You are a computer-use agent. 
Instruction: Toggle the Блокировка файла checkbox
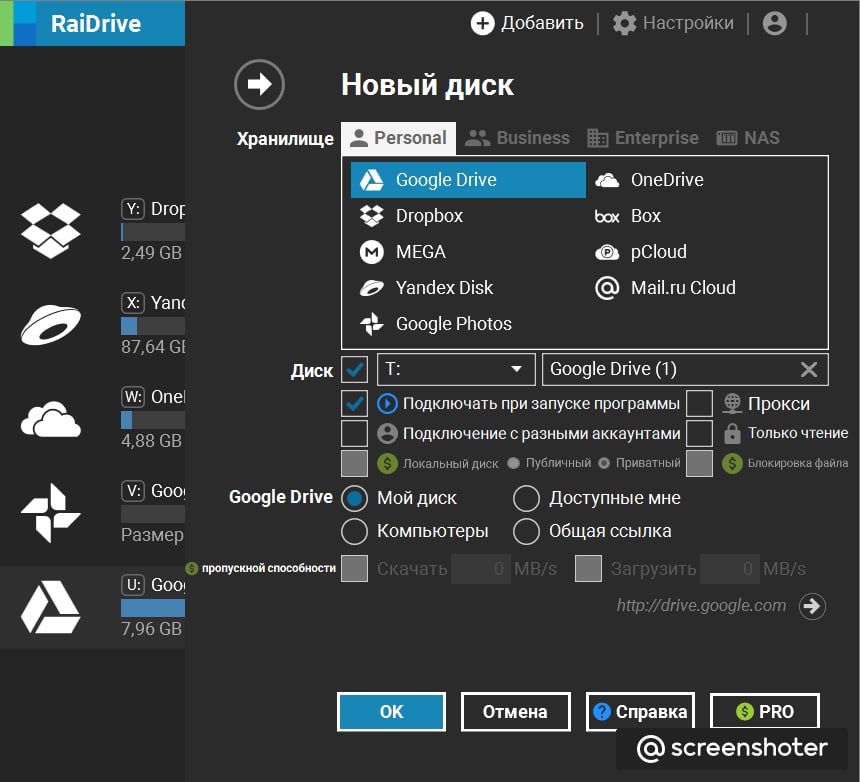(x=700, y=463)
